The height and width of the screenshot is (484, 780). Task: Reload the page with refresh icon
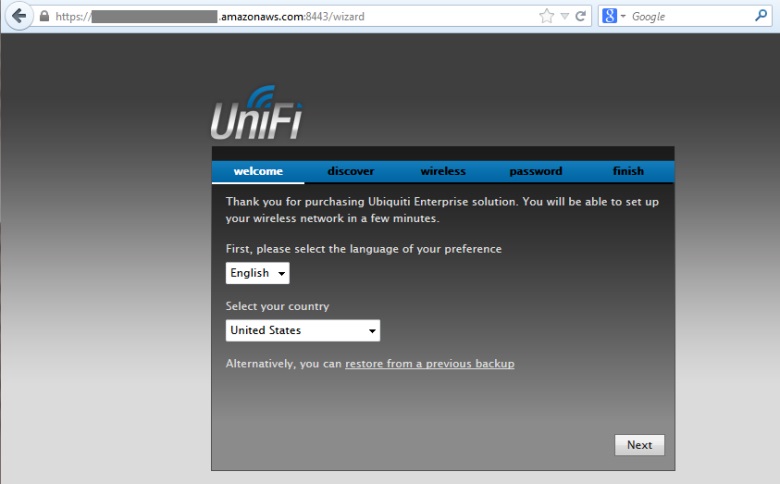[580, 16]
